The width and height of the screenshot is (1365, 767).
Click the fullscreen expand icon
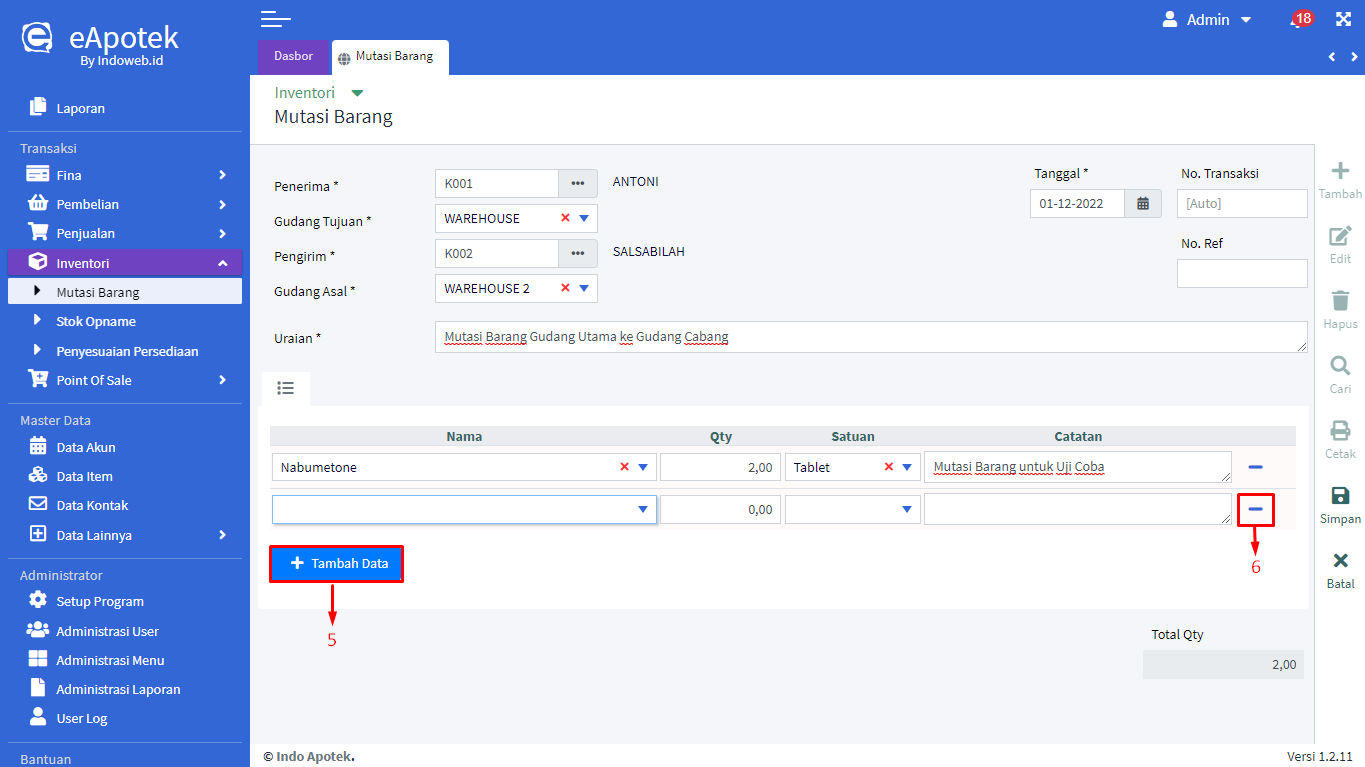pos(1343,19)
